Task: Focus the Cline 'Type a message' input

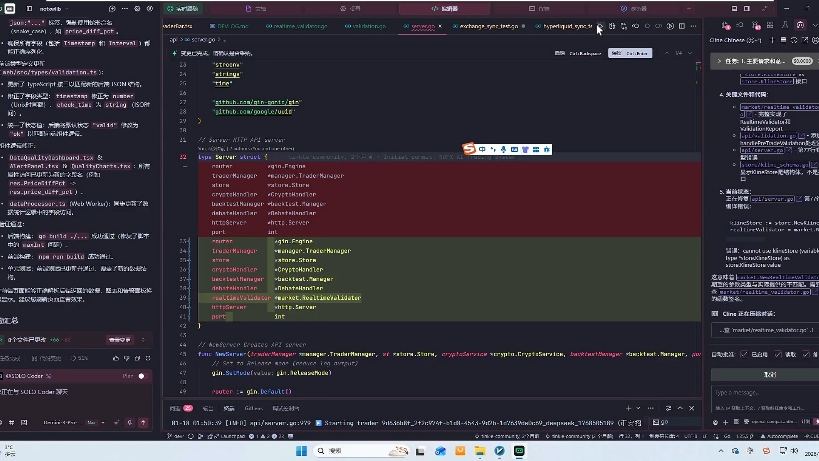Action: tap(765, 393)
